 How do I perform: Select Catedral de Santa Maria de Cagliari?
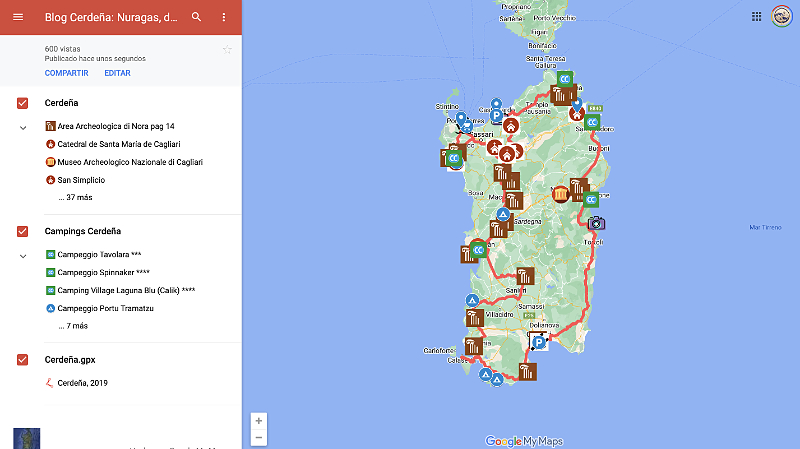119,144
